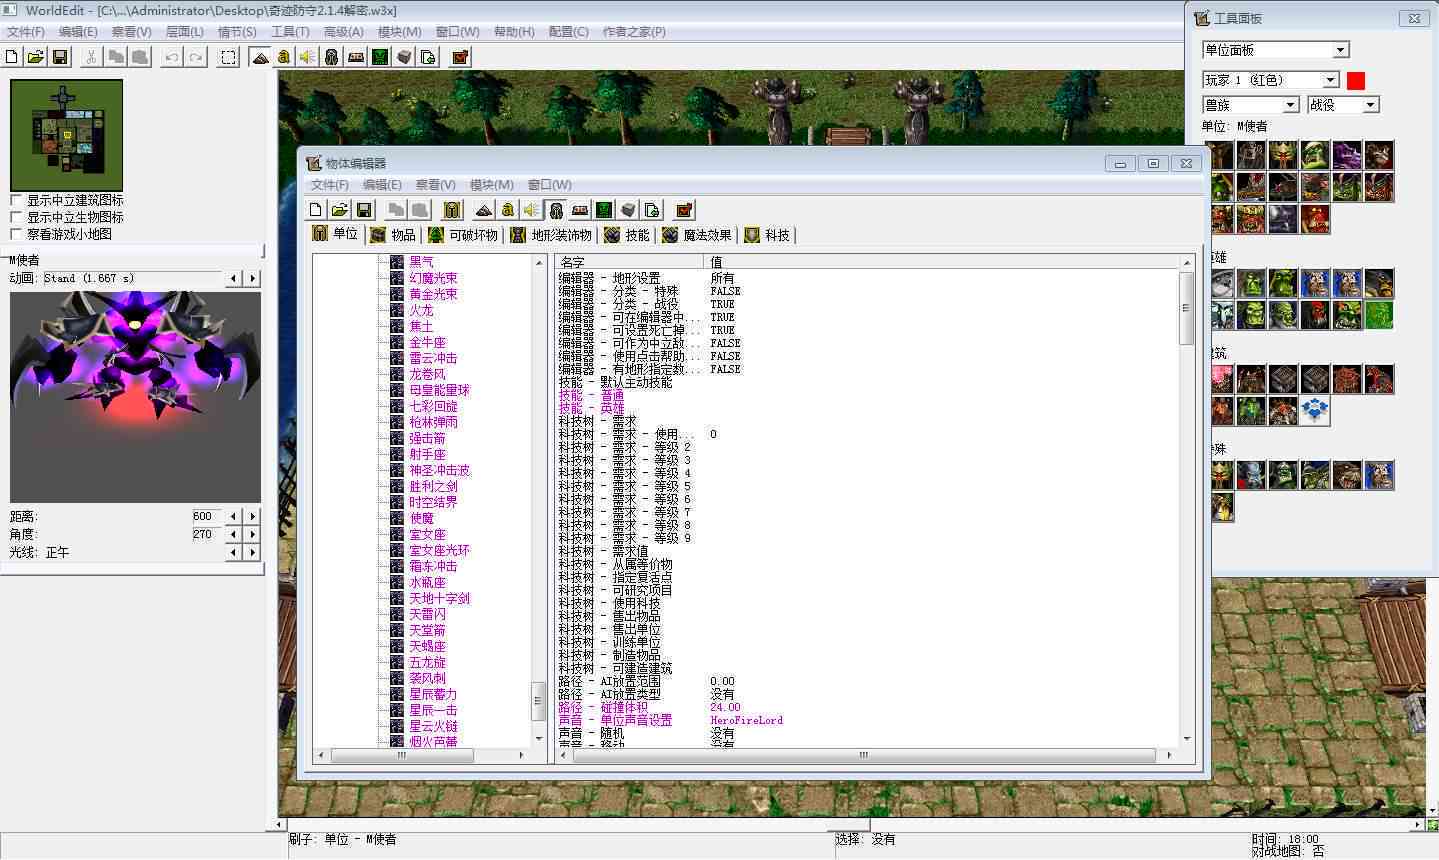
Task: Open Object editor helmet icon in WorldEdit toolbar
Action: [x=332, y=57]
